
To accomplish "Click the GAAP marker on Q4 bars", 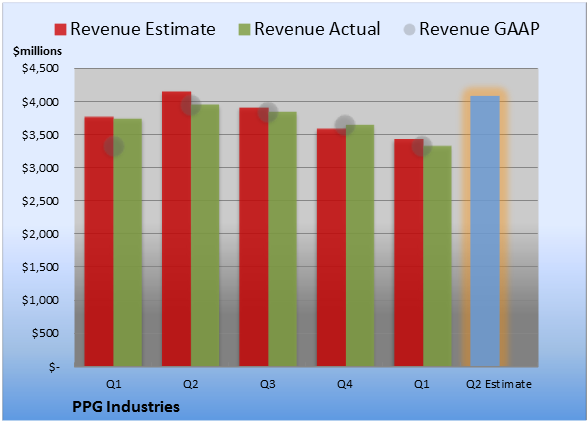I will [x=345, y=125].
